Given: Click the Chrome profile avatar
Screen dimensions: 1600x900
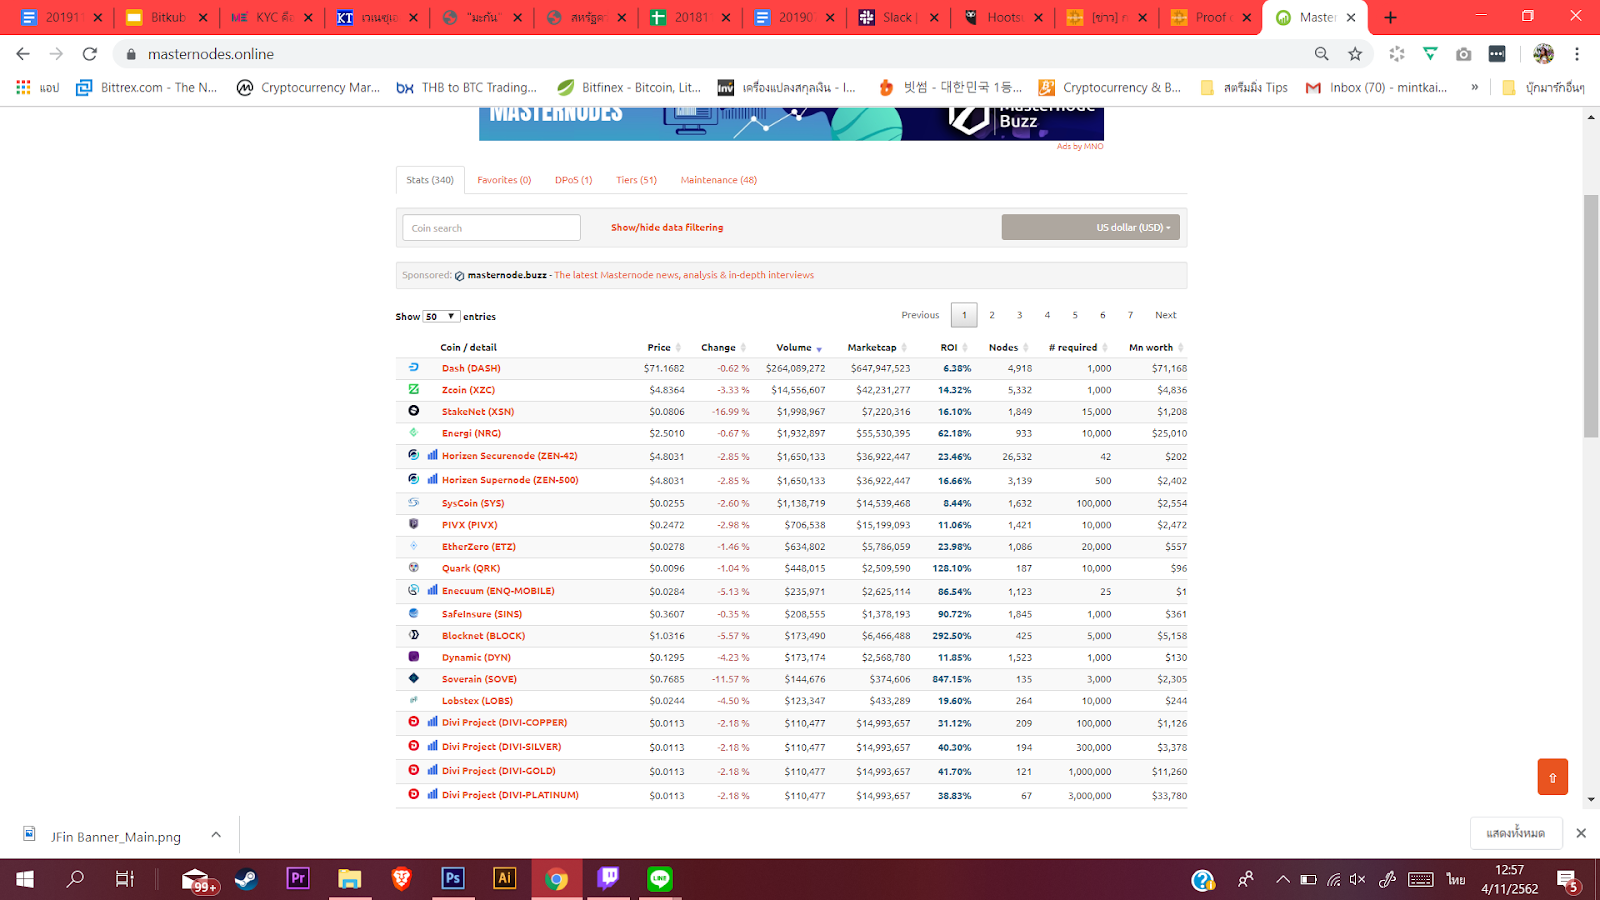Looking at the screenshot, I should click(x=1543, y=54).
